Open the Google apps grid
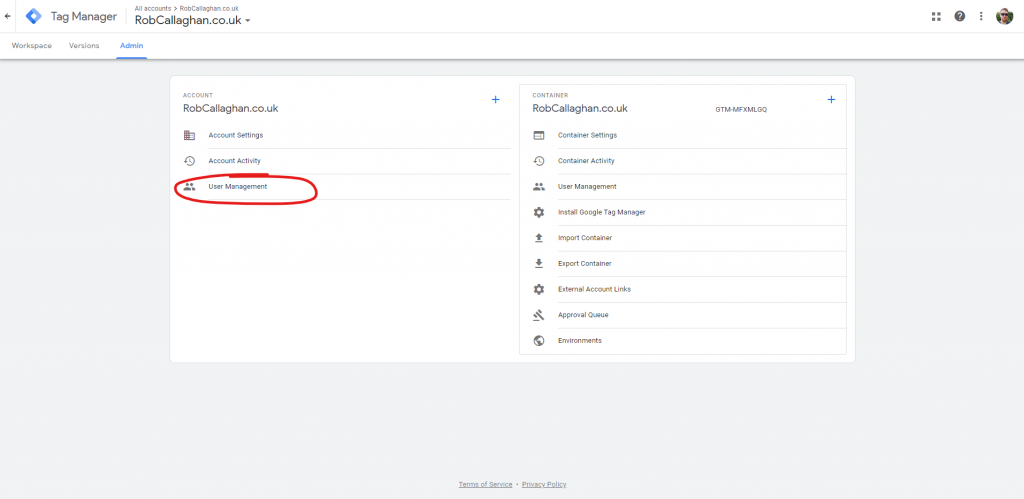The width and height of the screenshot is (1024, 499). pos(936,16)
